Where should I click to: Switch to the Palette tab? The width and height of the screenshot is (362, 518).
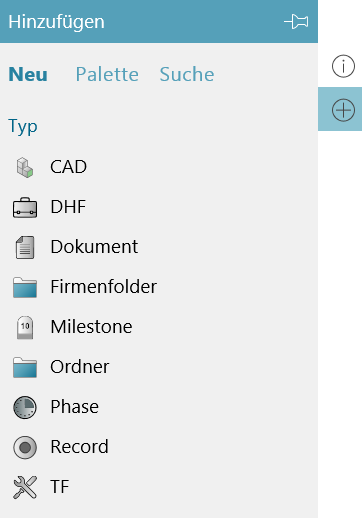107,74
